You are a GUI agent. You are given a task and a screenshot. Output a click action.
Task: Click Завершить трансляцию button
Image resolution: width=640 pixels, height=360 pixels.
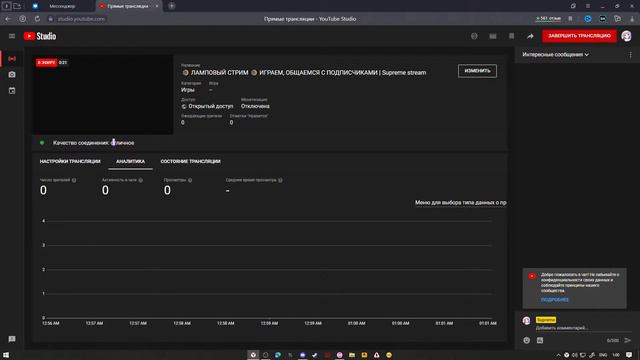point(579,36)
